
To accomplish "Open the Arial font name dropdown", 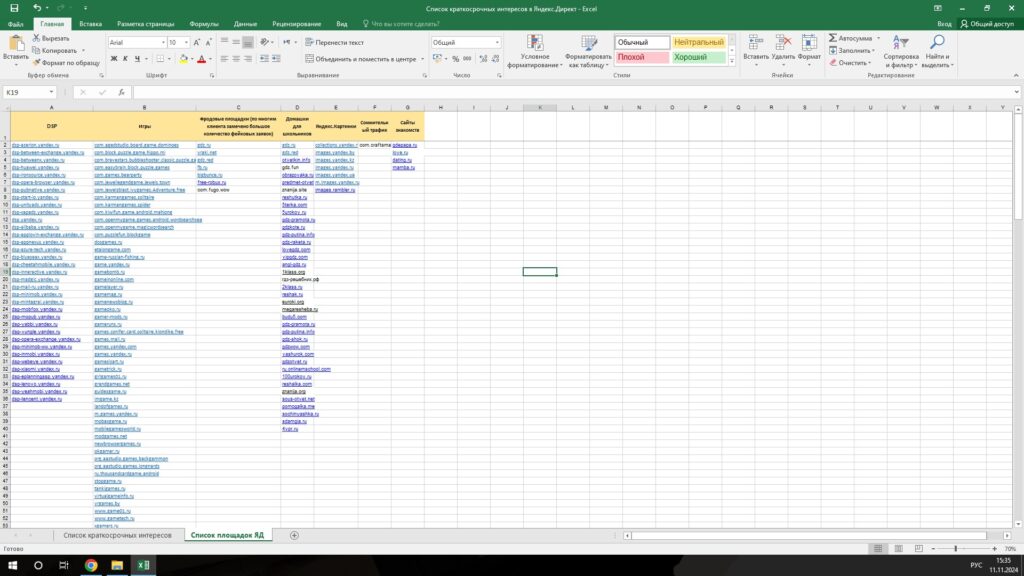I will (x=163, y=42).
